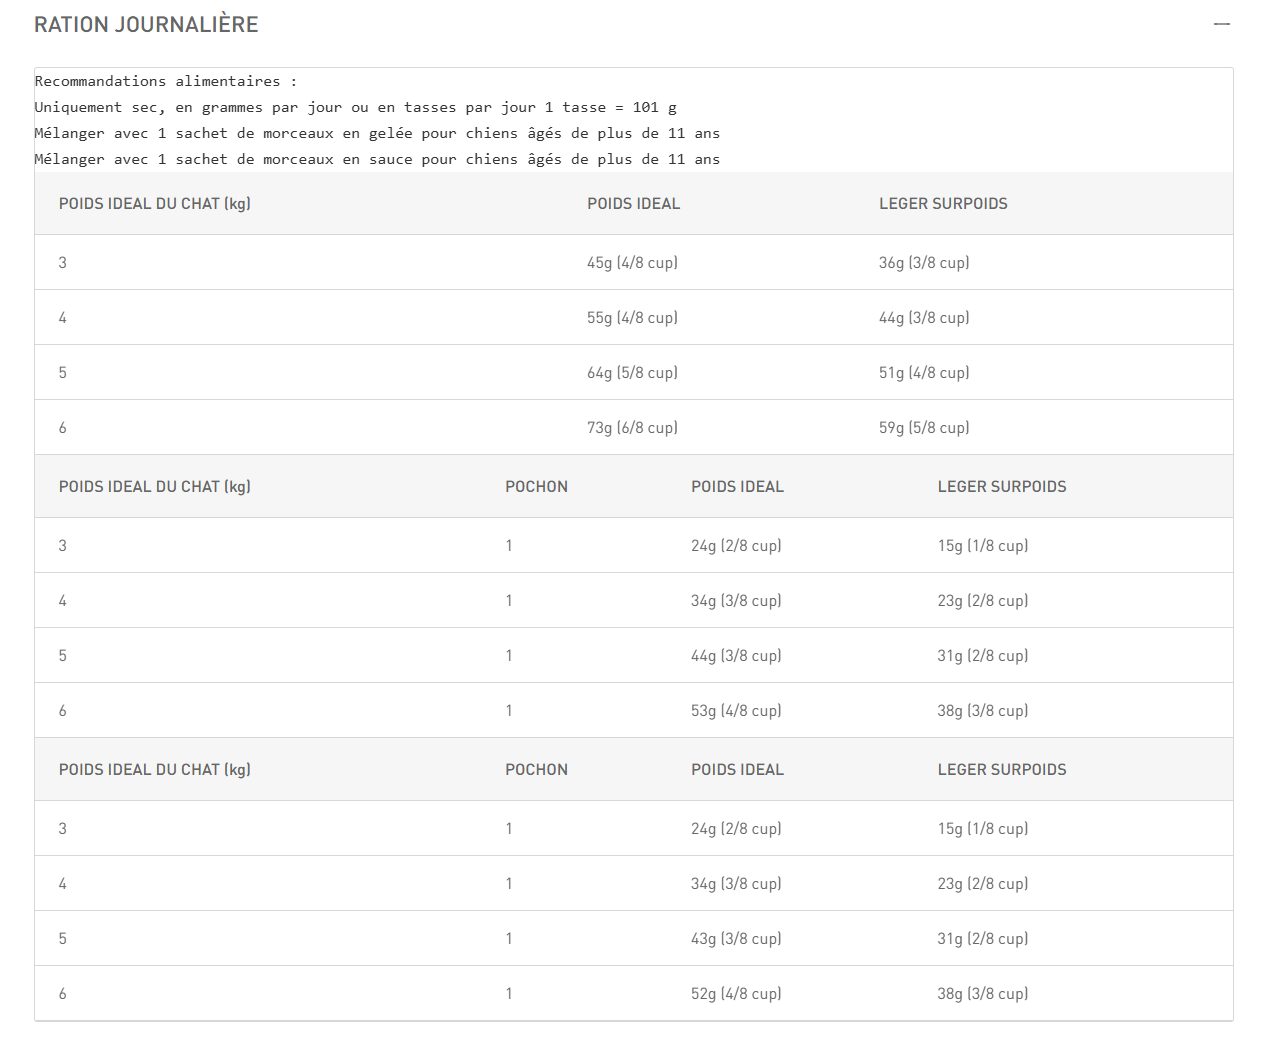Click LEGER SURPOIDS header in the first table
The width and height of the screenshot is (1273, 1042).
coord(943,204)
